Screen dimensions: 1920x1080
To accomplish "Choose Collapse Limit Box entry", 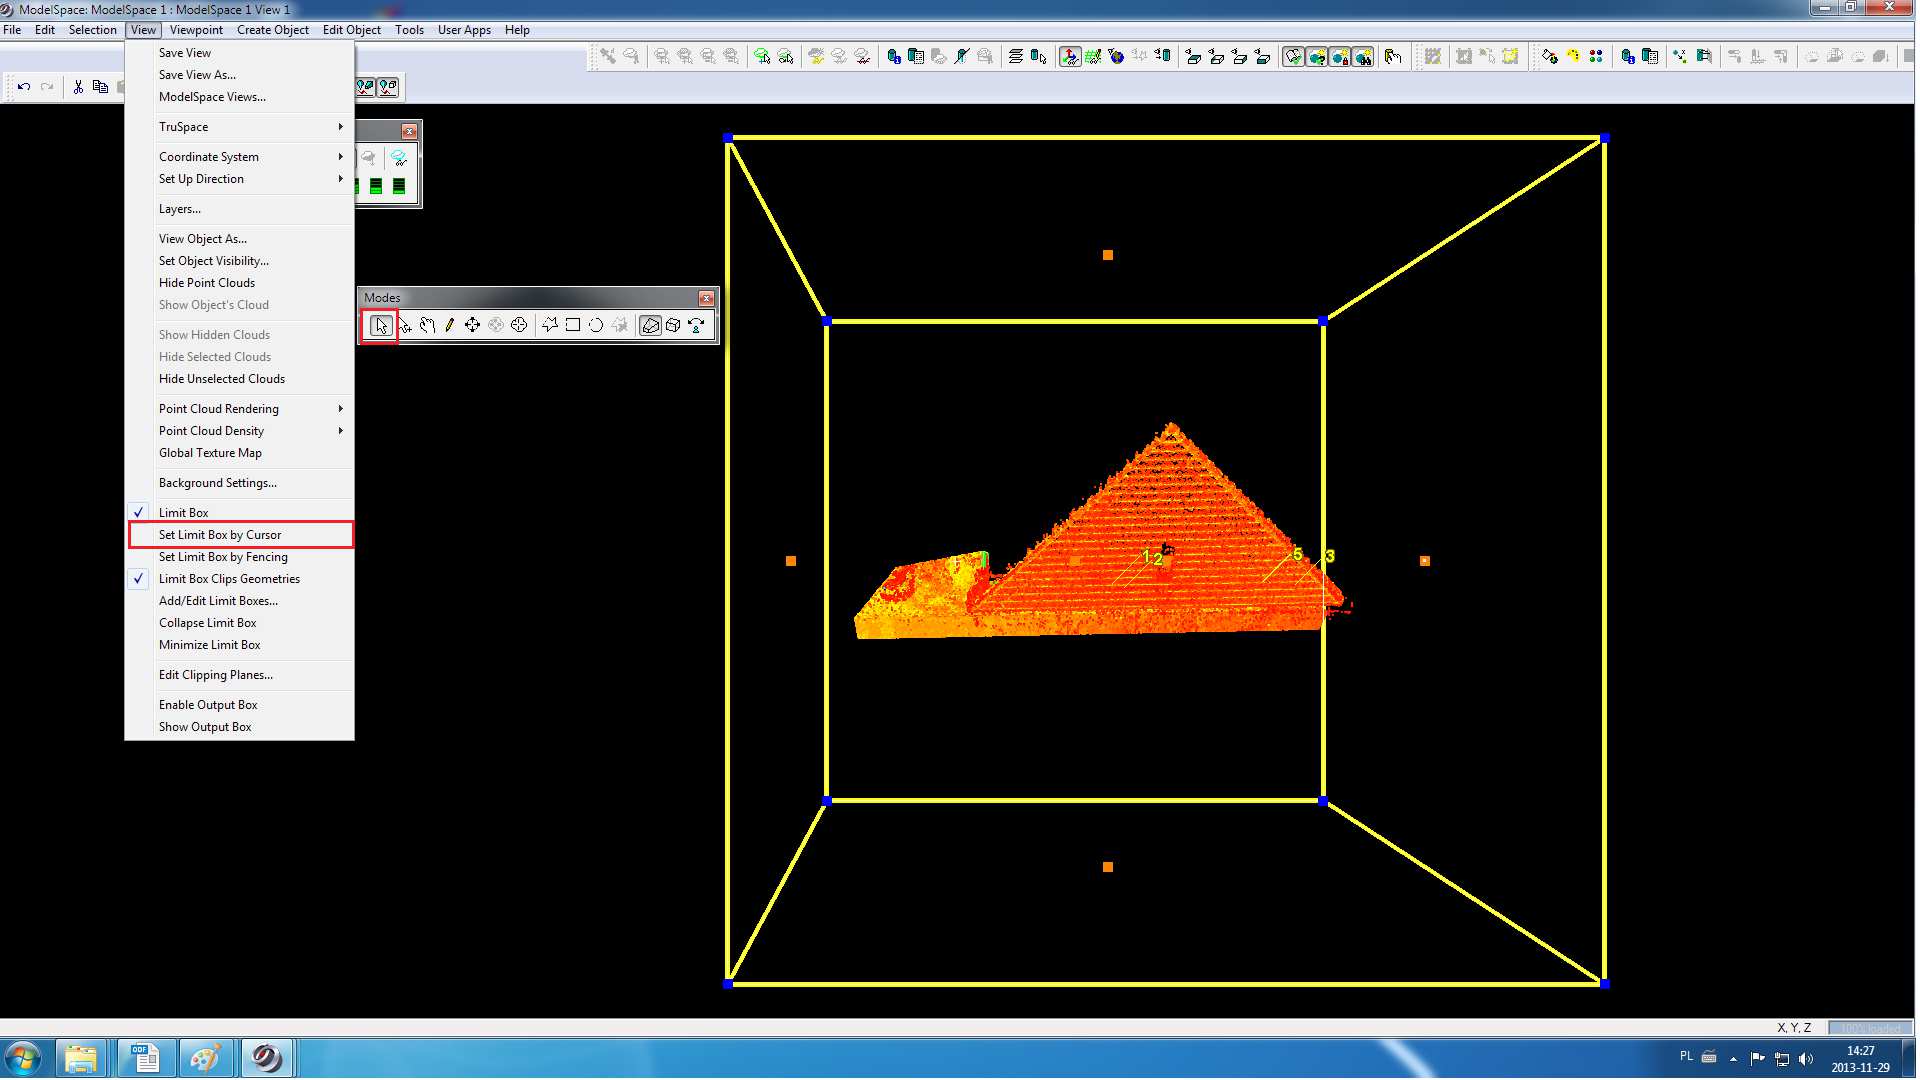I will (x=240, y=623).
